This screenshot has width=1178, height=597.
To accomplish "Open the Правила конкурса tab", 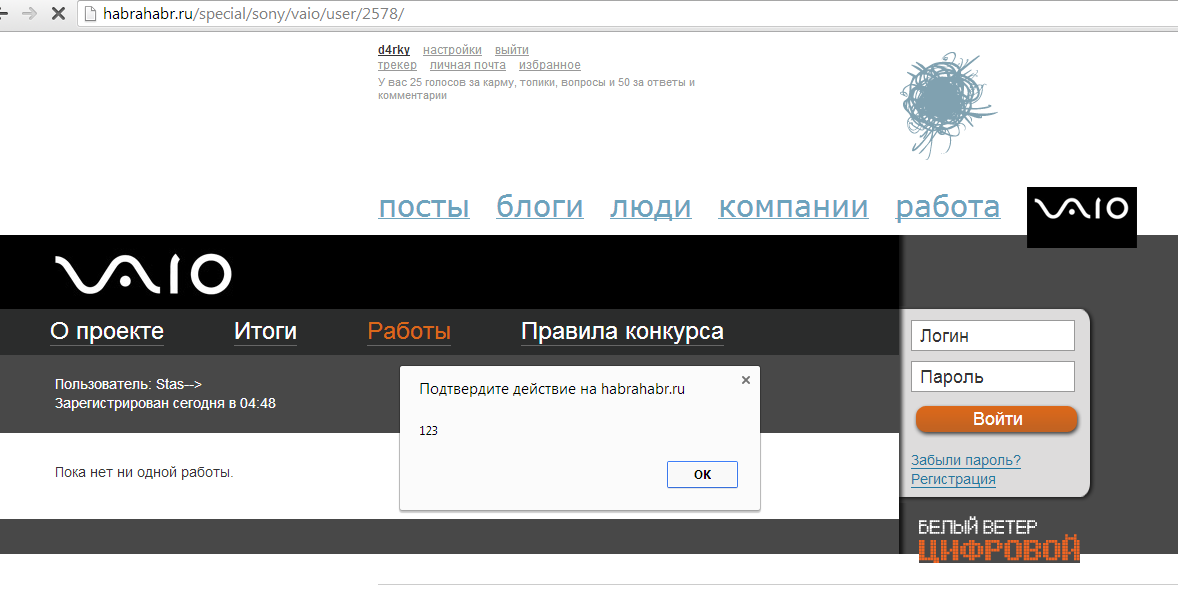I will tap(622, 331).
